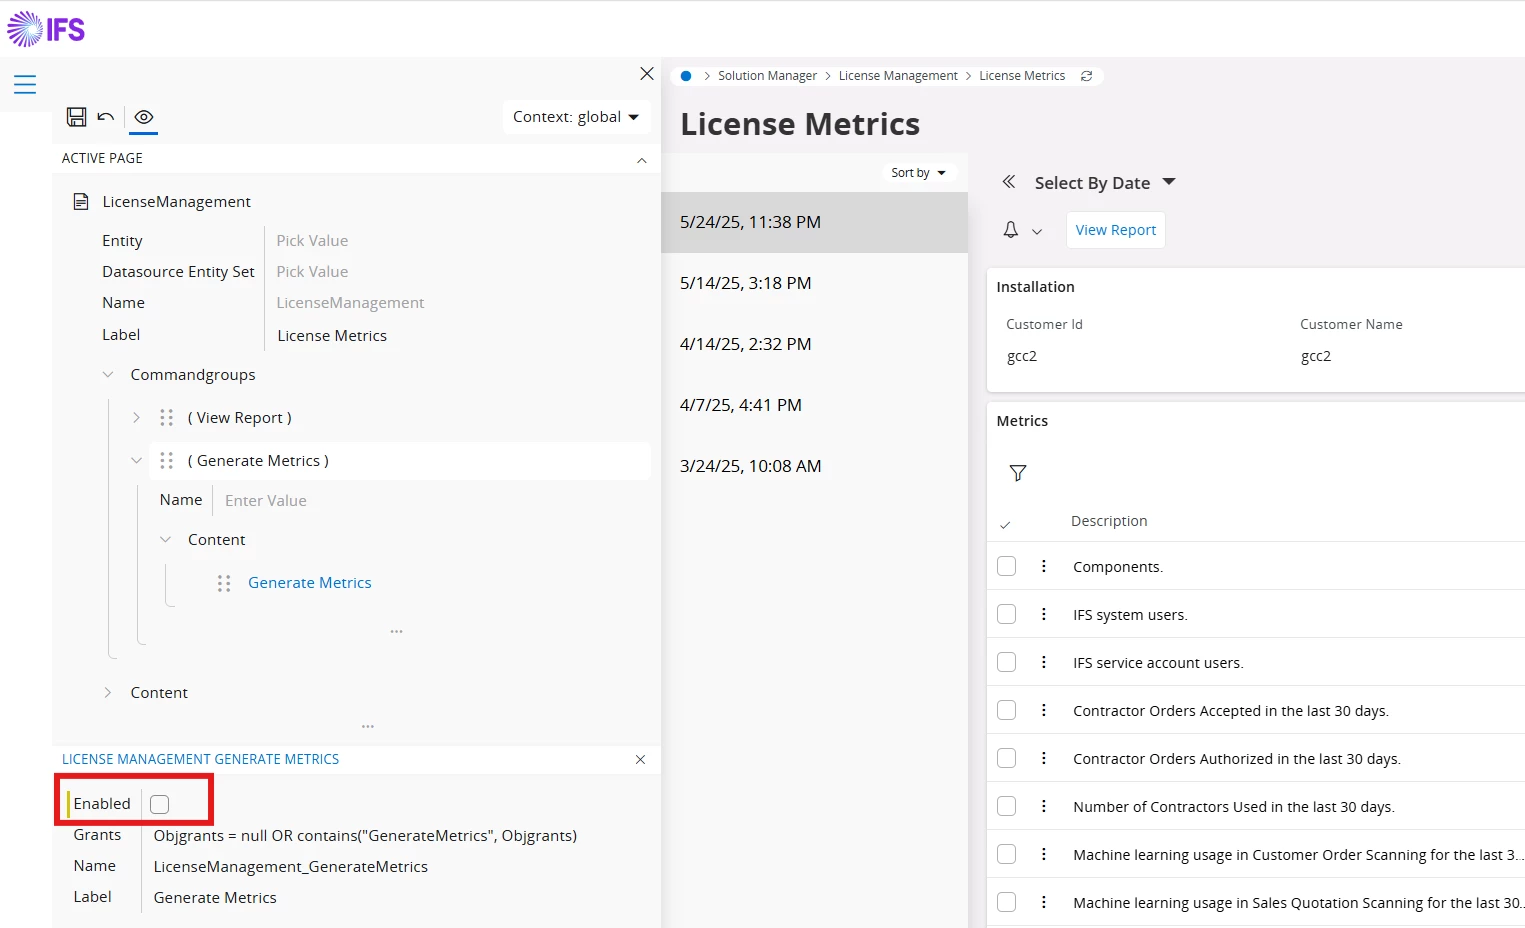Toggle the Enabled checkbox

click(160, 804)
